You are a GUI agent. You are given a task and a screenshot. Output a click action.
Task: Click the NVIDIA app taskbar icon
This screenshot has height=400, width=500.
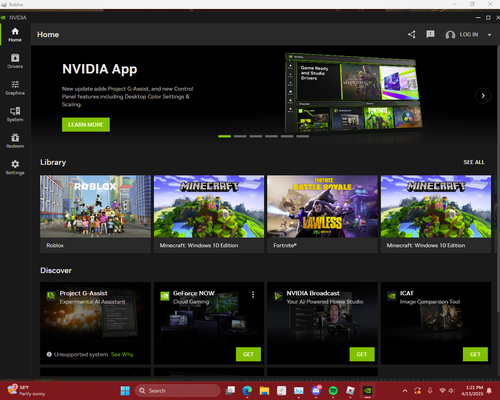[x=367, y=391]
